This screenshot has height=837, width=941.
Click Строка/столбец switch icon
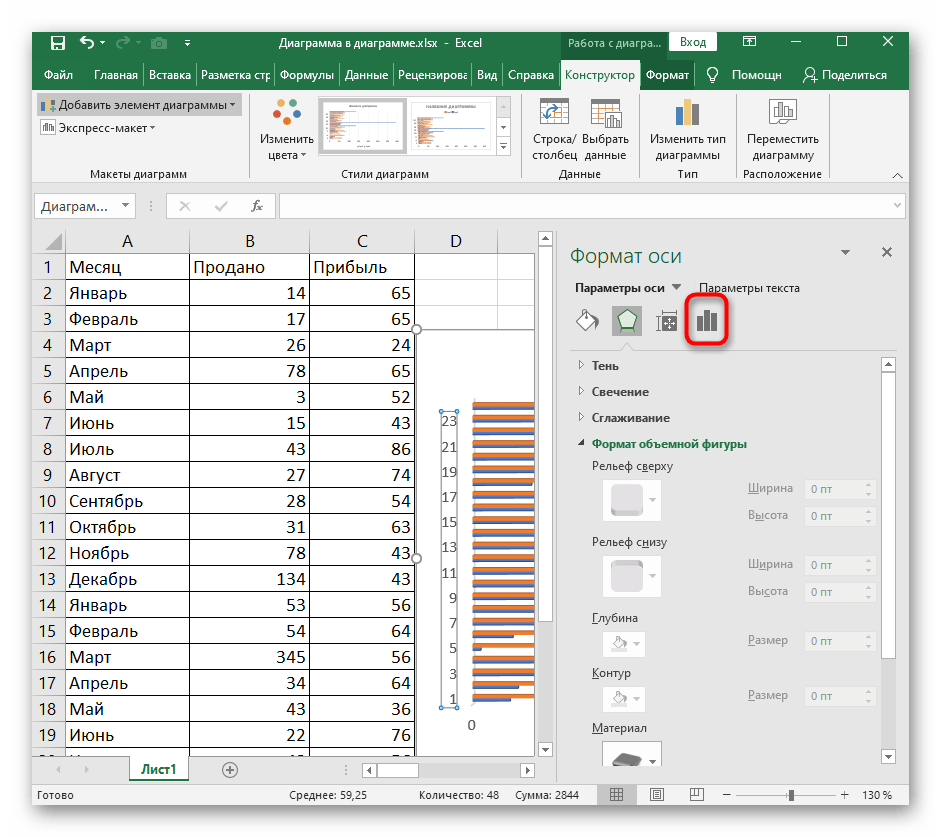(554, 112)
